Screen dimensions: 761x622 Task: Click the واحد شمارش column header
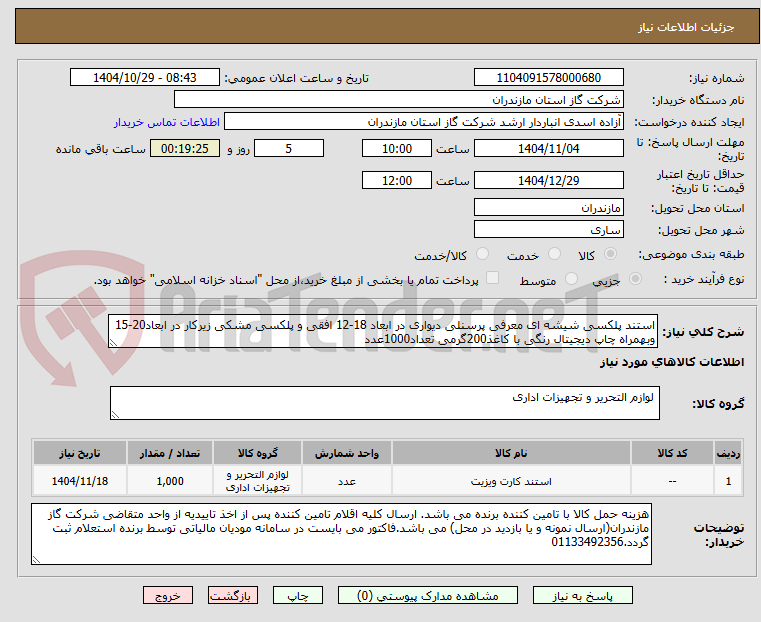click(x=347, y=453)
